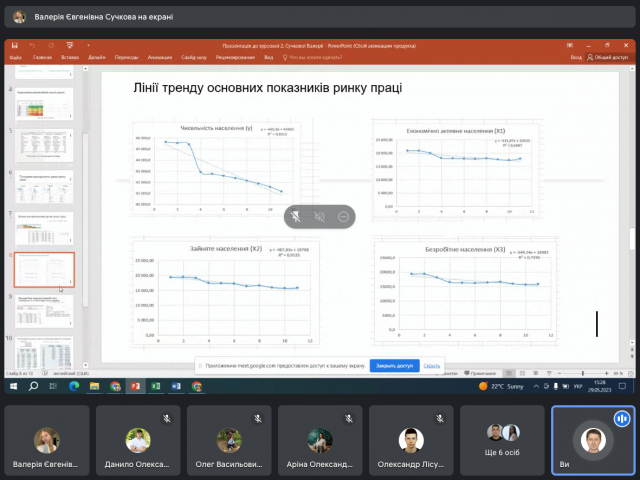Open the 'Файл' menu in PowerPoint
This screenshot has height=480, width=640.
point(16,57)
